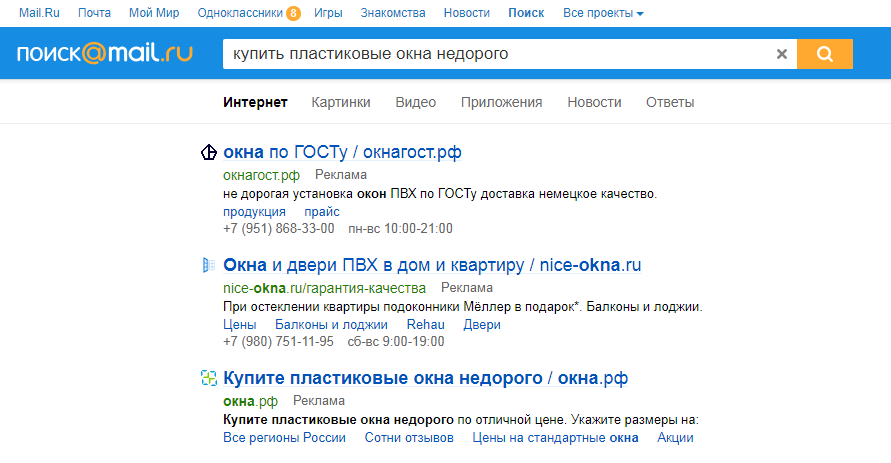Expand the Все проекты dropdown
This screenshot has height=463, width=891.
tap(603, 13)
